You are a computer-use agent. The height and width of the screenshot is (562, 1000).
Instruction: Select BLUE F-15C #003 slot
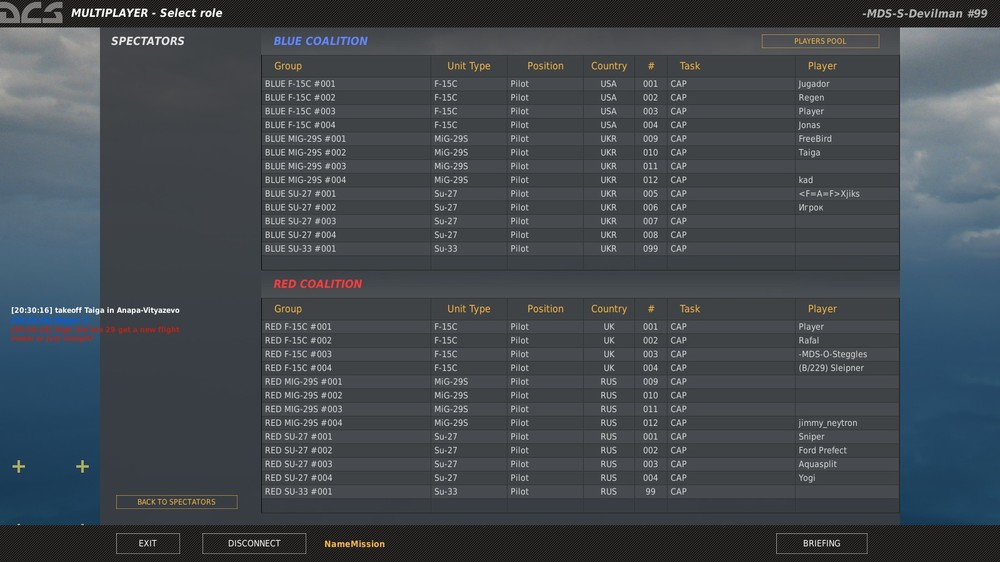click(580, 111)
